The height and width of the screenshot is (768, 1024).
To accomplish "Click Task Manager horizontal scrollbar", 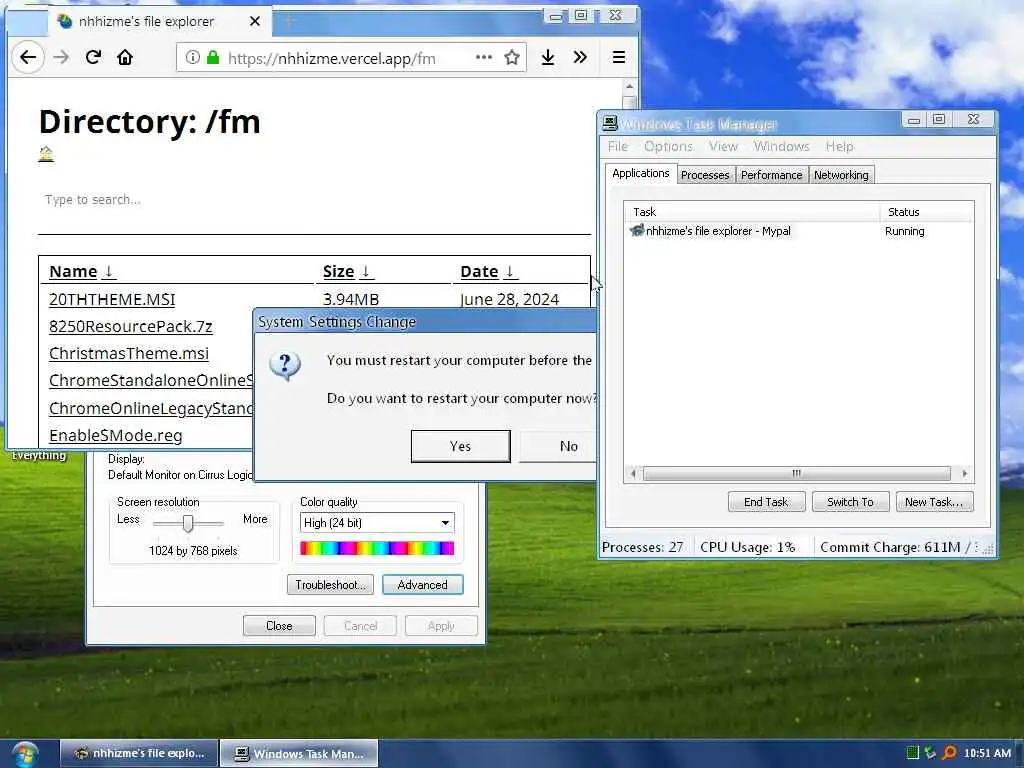I will pos(797,473).
